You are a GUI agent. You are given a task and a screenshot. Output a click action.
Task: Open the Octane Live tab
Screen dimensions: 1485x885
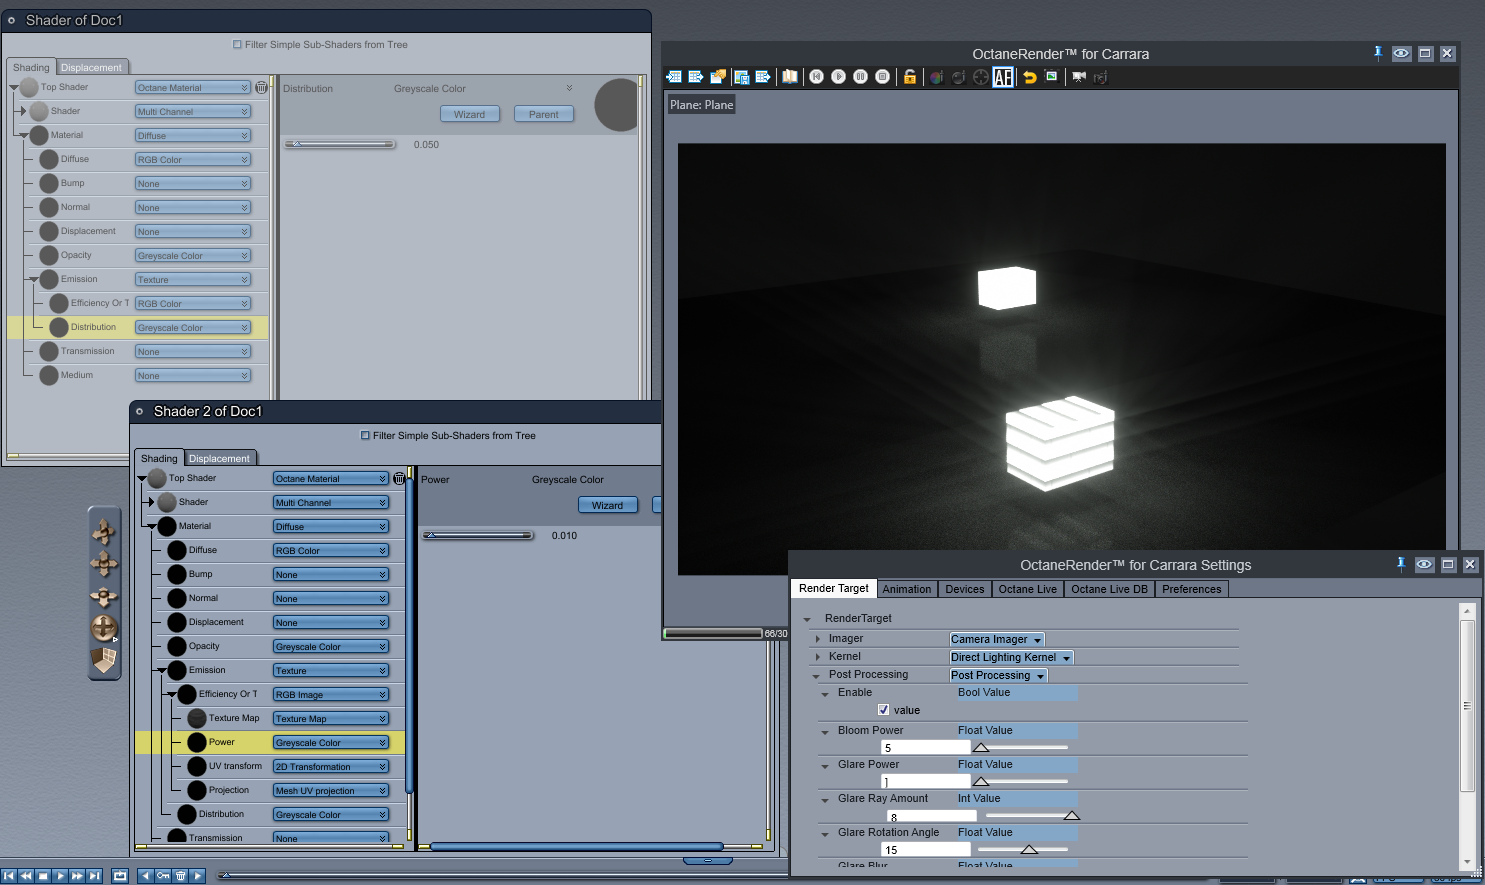(x=1028, y=589)
